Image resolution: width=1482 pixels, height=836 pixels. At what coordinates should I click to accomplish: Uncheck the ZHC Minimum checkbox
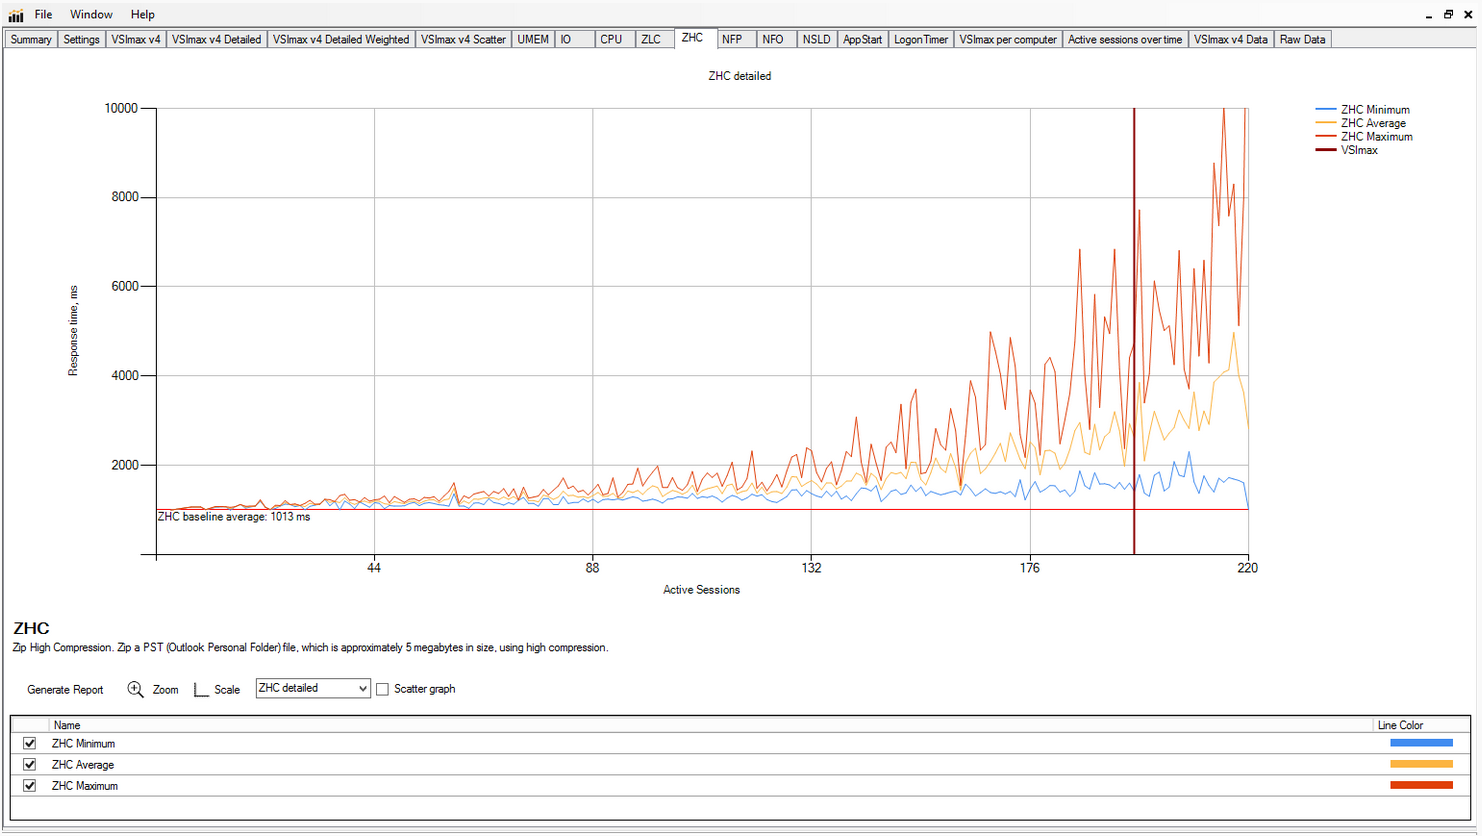click(29, 744)
